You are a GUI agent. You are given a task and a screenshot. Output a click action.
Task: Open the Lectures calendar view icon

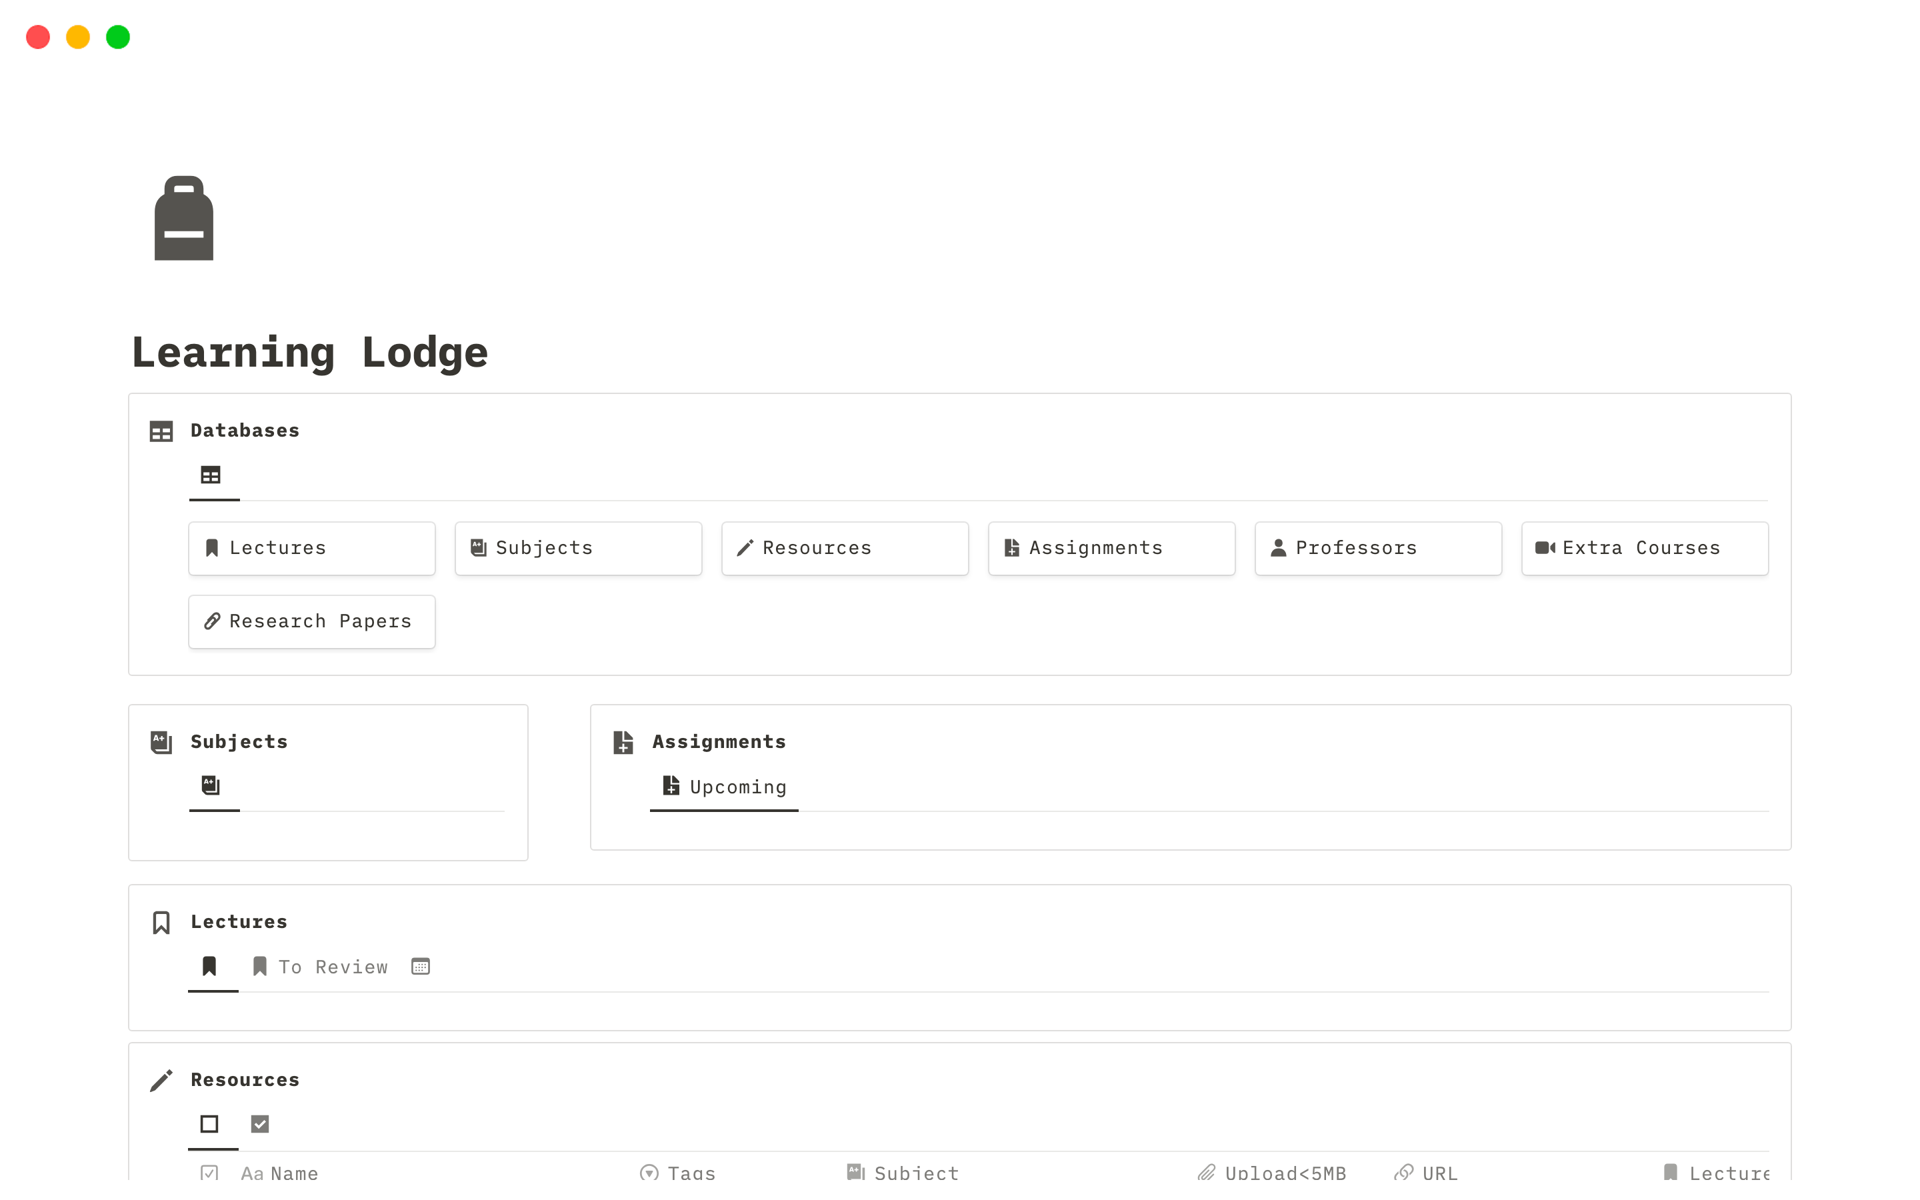(420, 967)
